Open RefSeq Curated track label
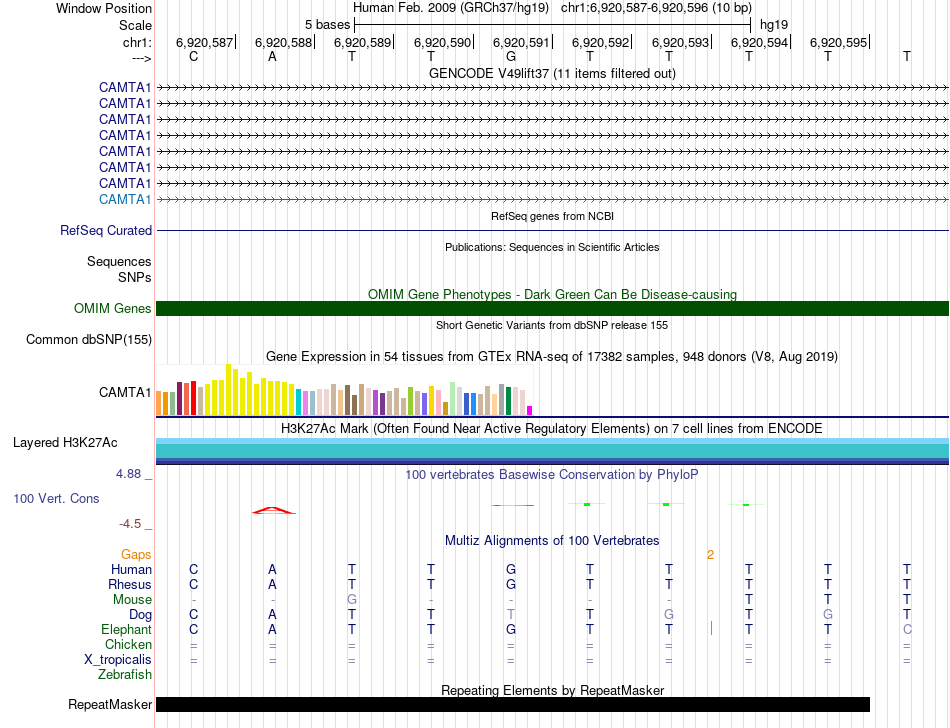 click(105, 230)
